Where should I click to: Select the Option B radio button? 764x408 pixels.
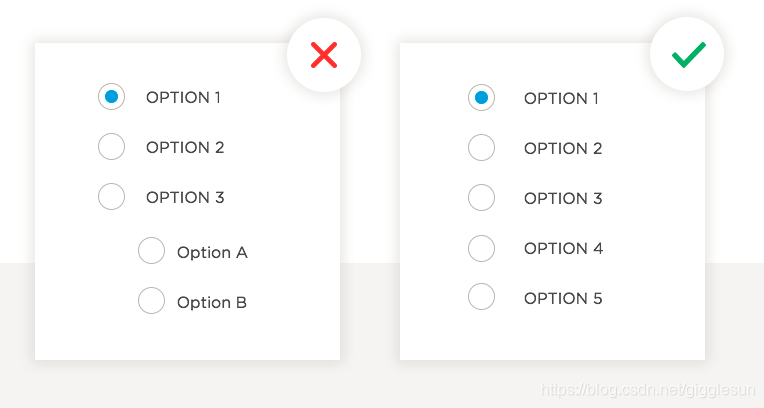click(x=151, y=300)
